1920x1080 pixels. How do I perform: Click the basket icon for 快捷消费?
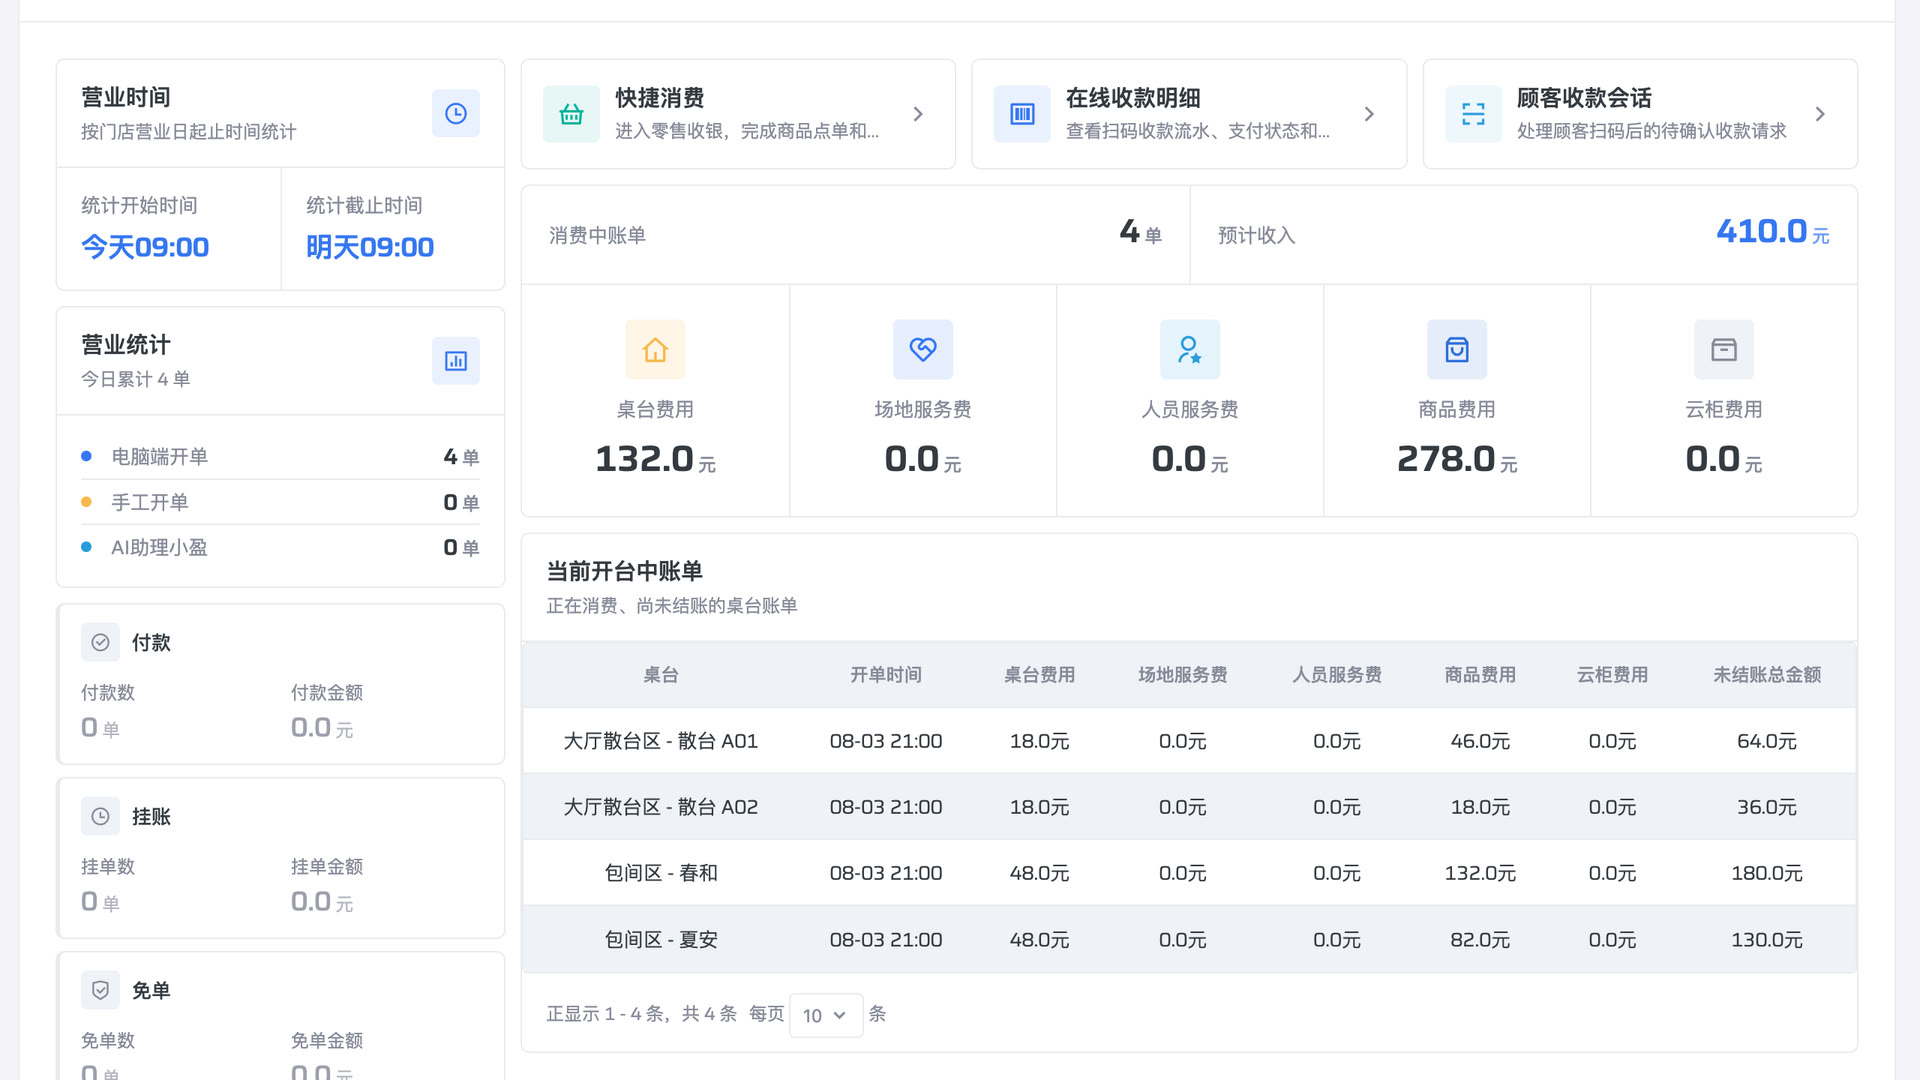pyautogui.click(x=571, y=114)
